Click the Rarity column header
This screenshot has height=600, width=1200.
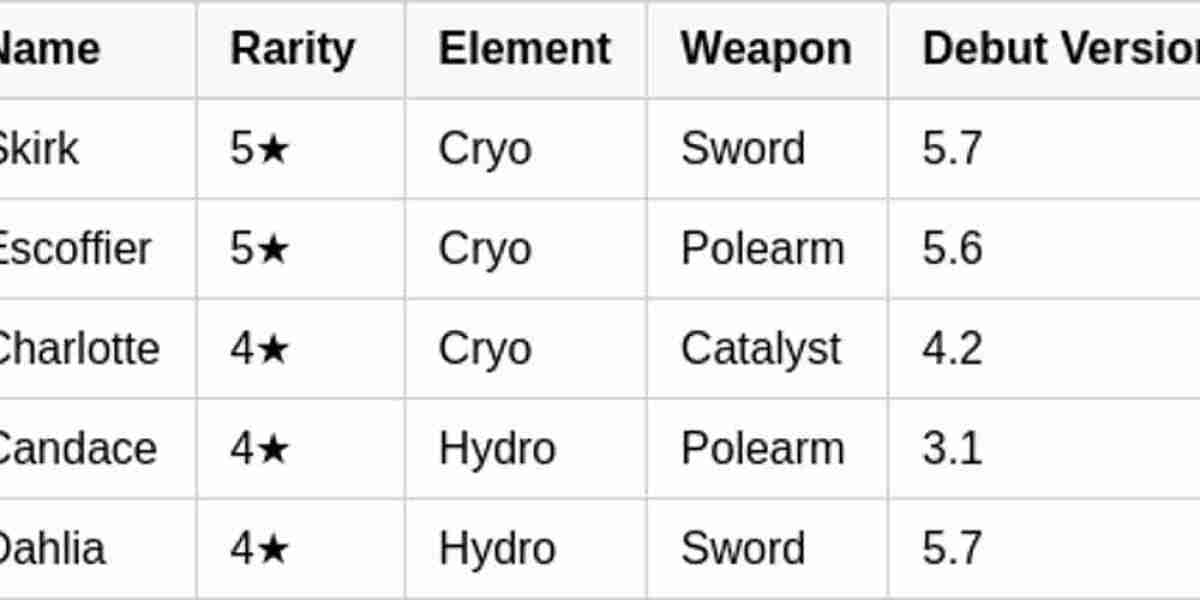[x=292, y=49]
